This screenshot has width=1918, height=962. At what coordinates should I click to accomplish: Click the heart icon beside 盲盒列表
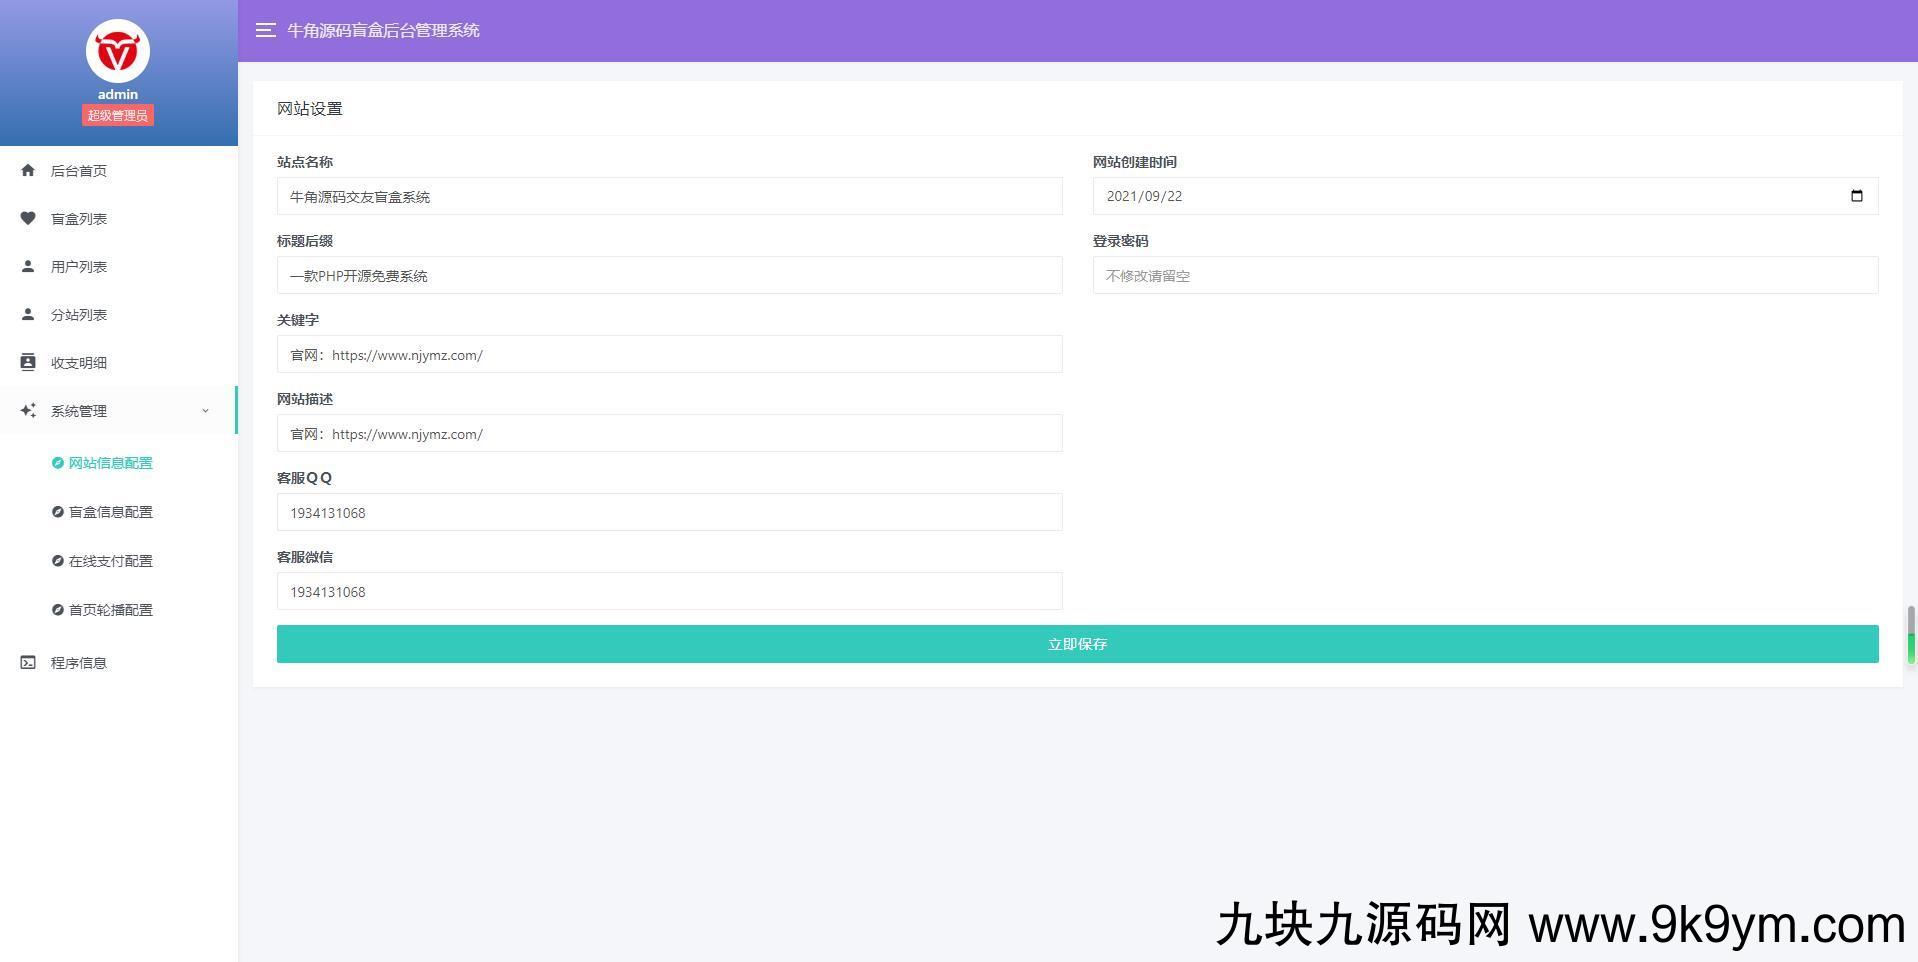(x=28, y=218)
